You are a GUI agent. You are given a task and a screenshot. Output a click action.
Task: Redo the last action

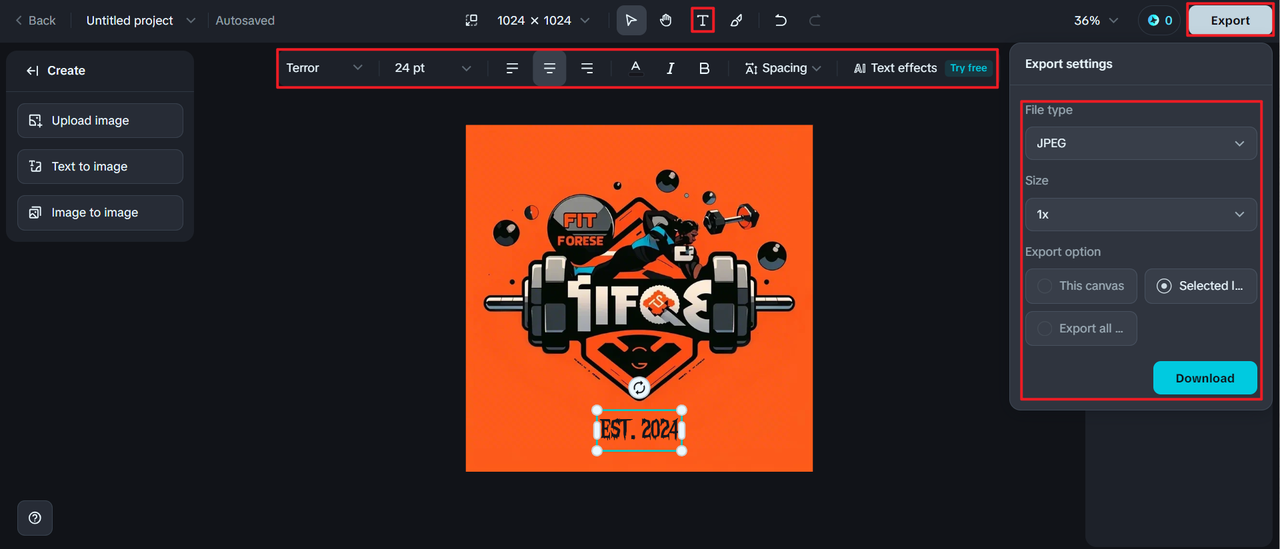point(815,20)
